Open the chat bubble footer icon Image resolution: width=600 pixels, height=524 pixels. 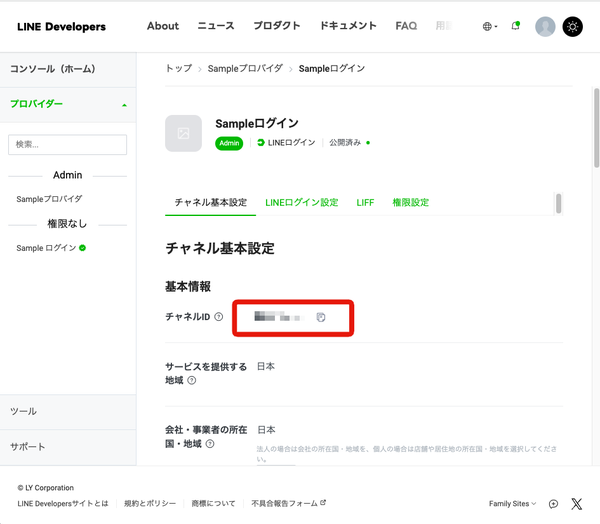point(553,504)
